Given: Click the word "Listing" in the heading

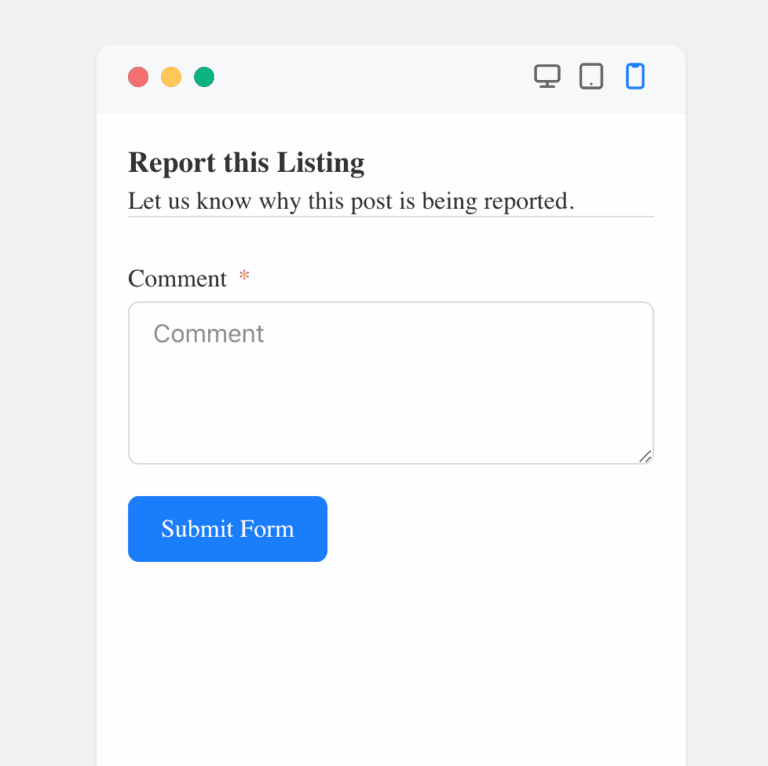Looking at the screenshot, I should pyautogui.click(x=321, y=163).
